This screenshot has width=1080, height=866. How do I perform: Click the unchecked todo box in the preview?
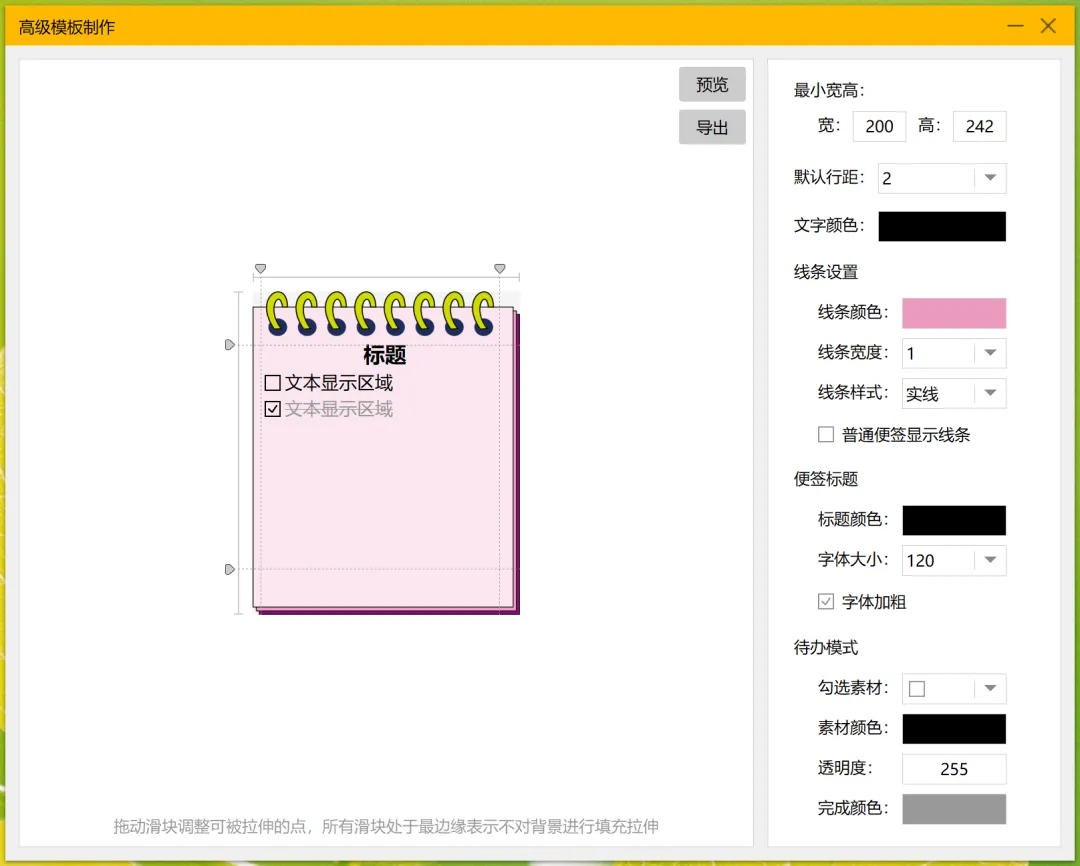tap(272, 383)
